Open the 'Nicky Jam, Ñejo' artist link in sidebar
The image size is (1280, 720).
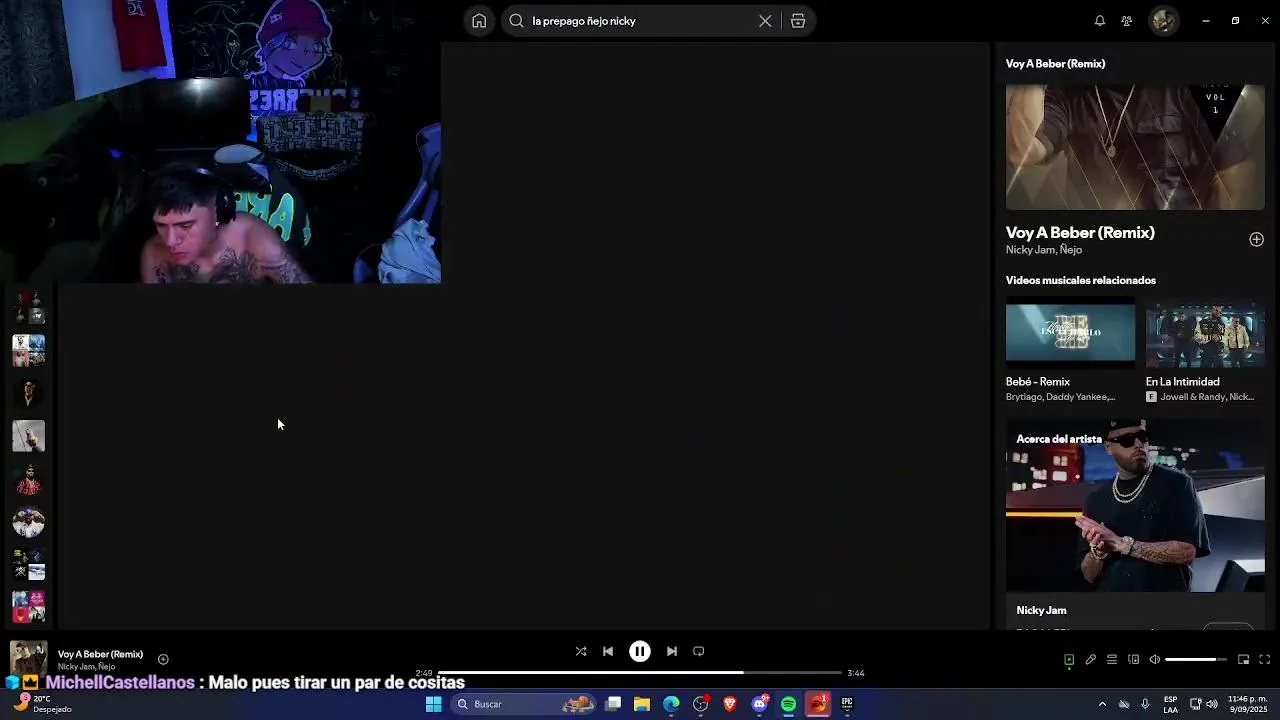(1044, 250)
